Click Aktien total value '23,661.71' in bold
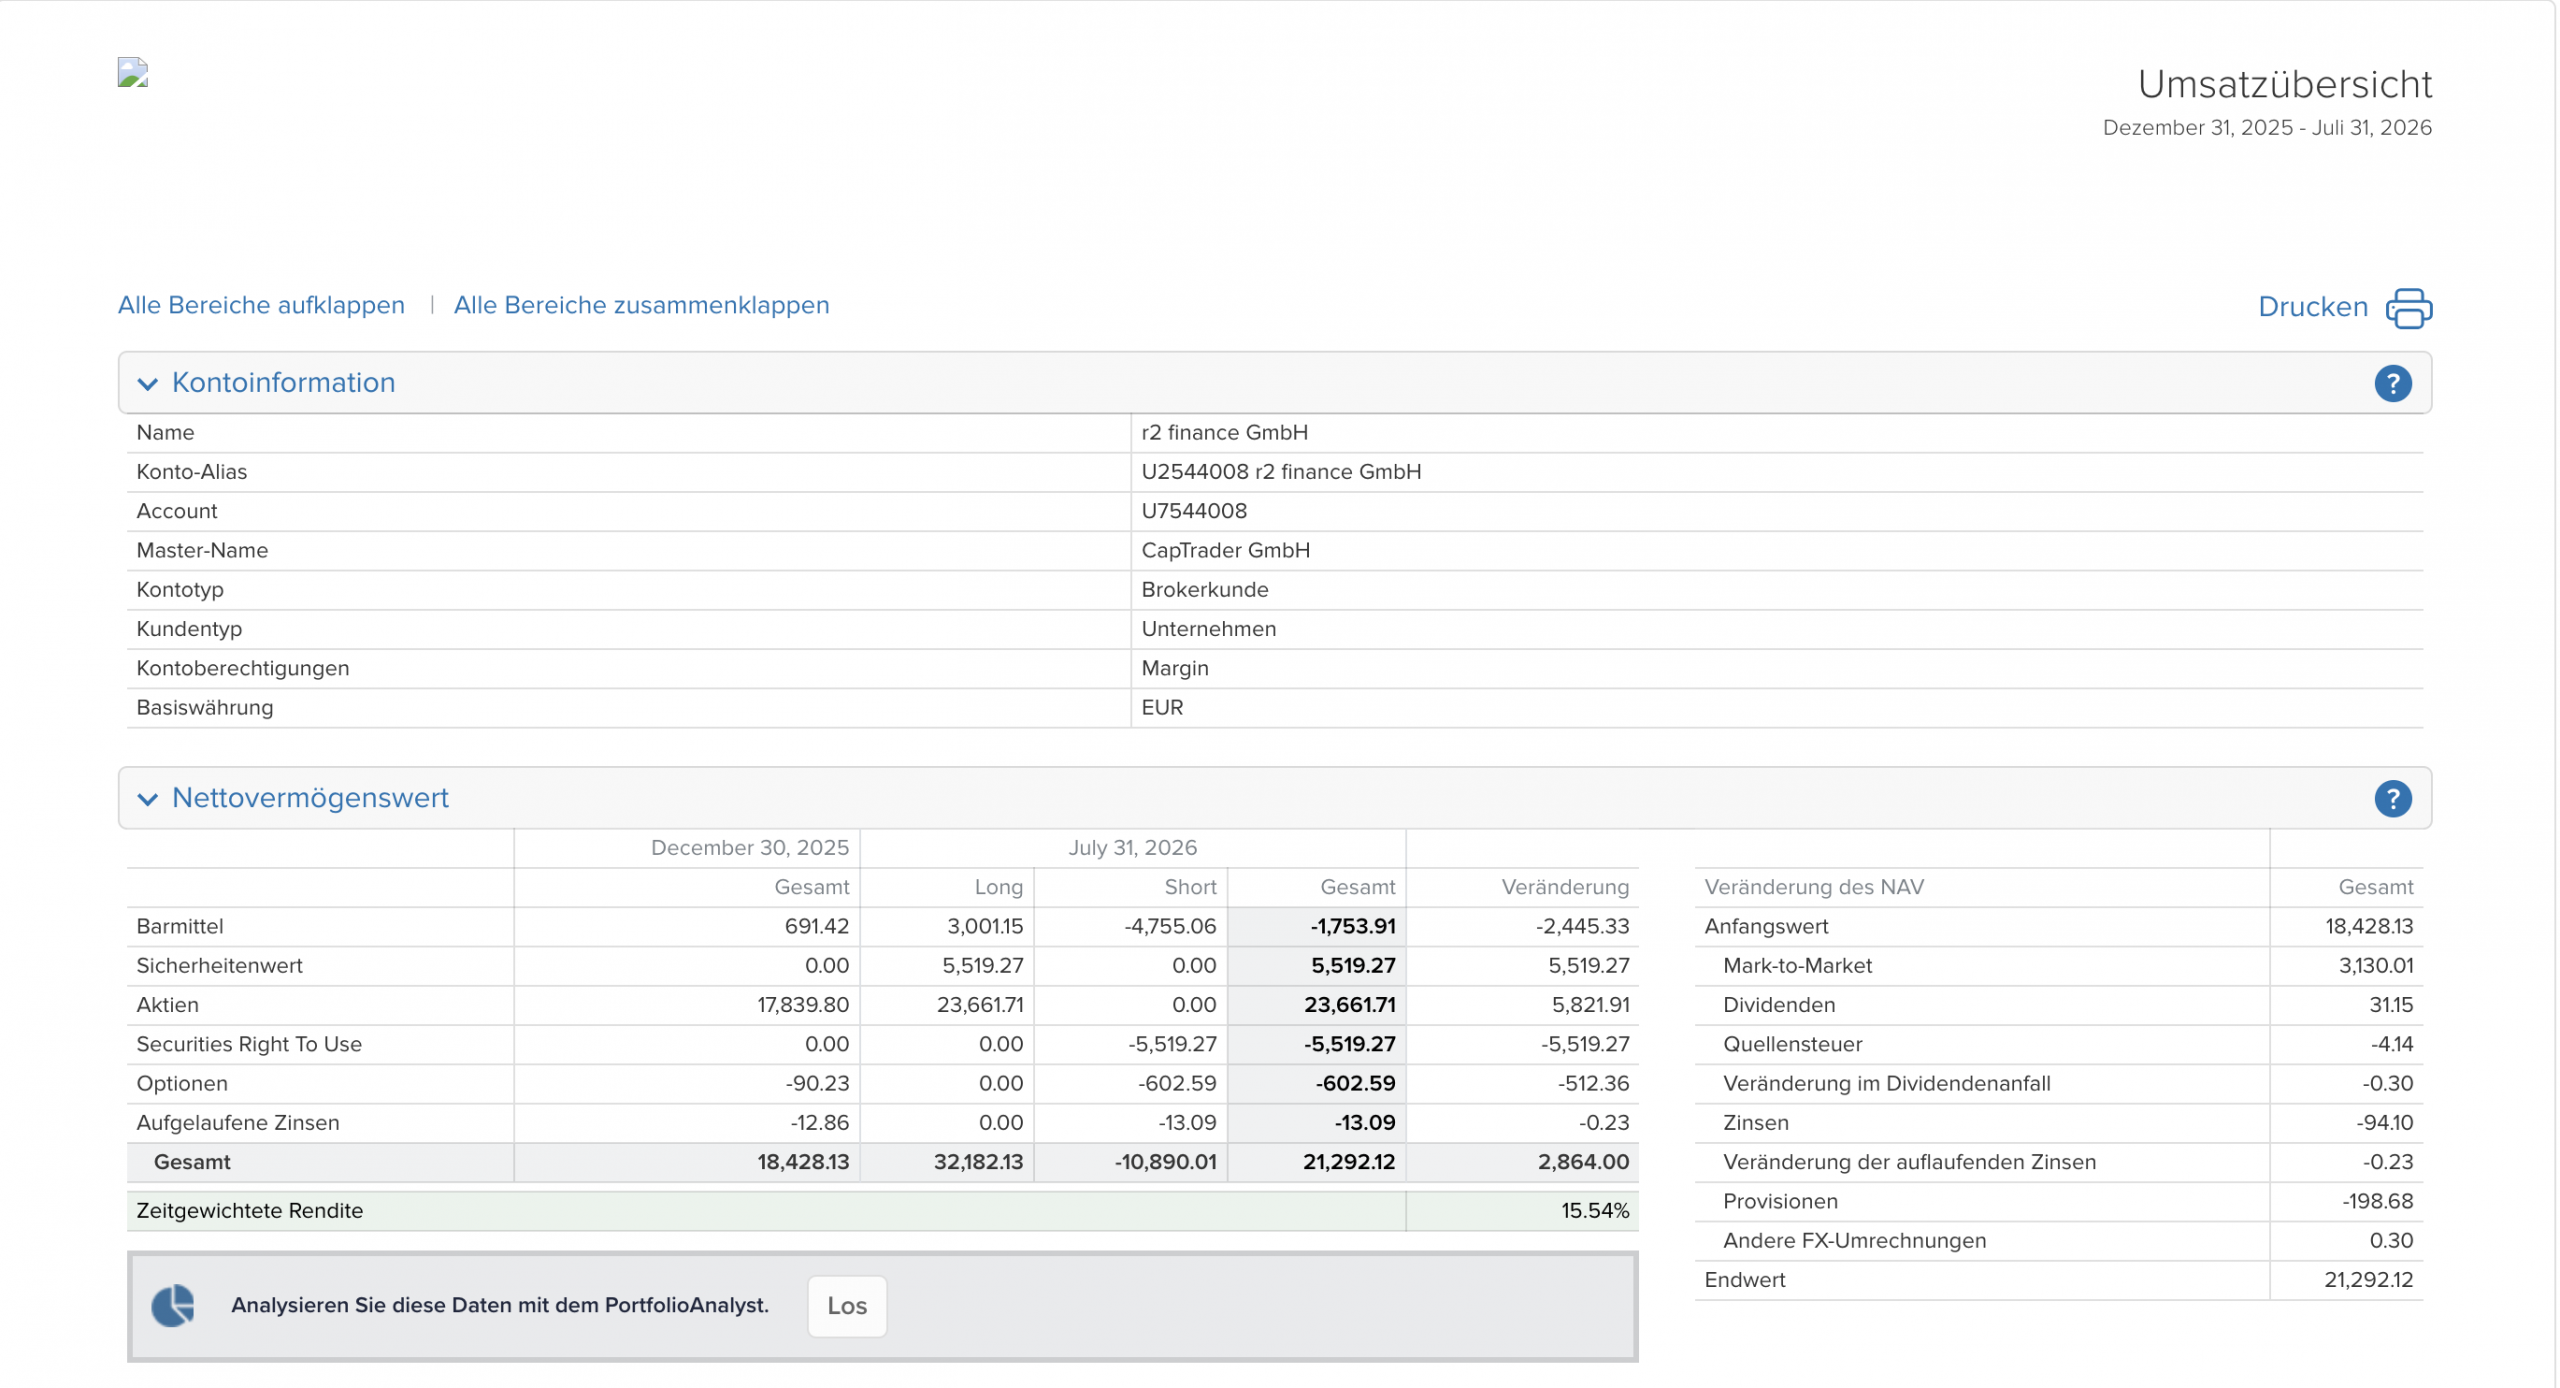Screen dimensions: 2560x1388 (1349, 1005)
